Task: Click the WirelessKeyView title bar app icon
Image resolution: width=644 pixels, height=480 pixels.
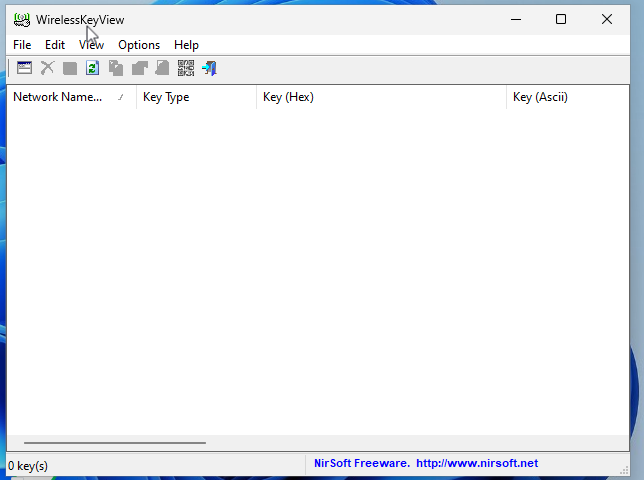Action: [x=22, y=20]
